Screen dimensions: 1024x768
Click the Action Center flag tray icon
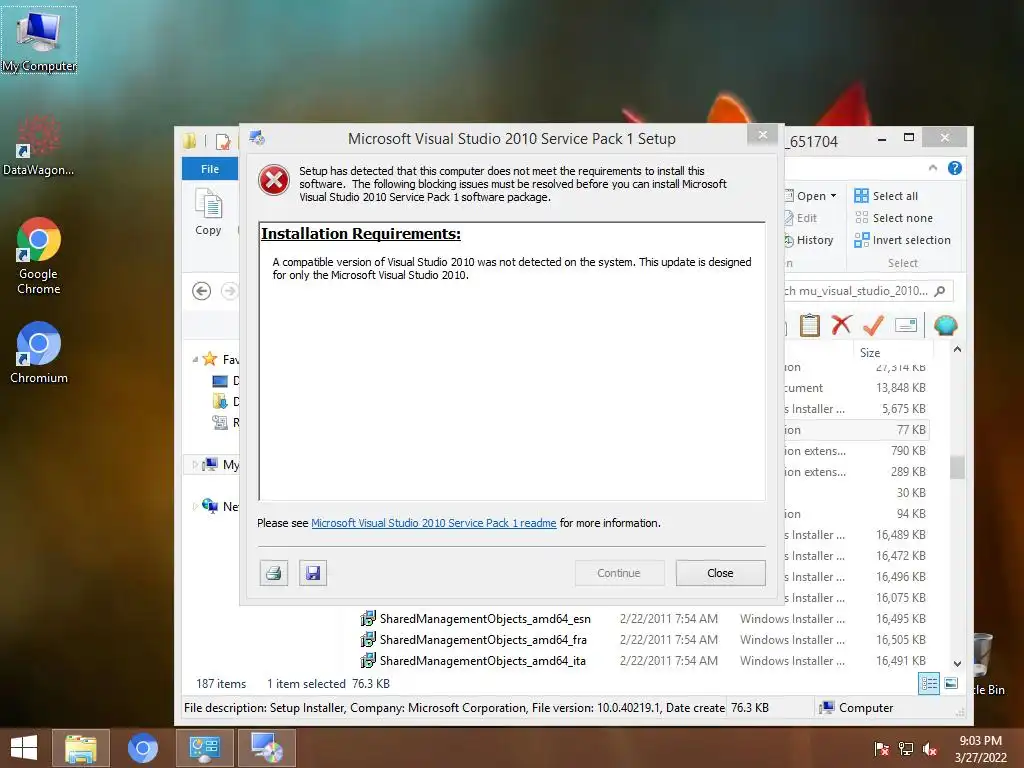882,749
